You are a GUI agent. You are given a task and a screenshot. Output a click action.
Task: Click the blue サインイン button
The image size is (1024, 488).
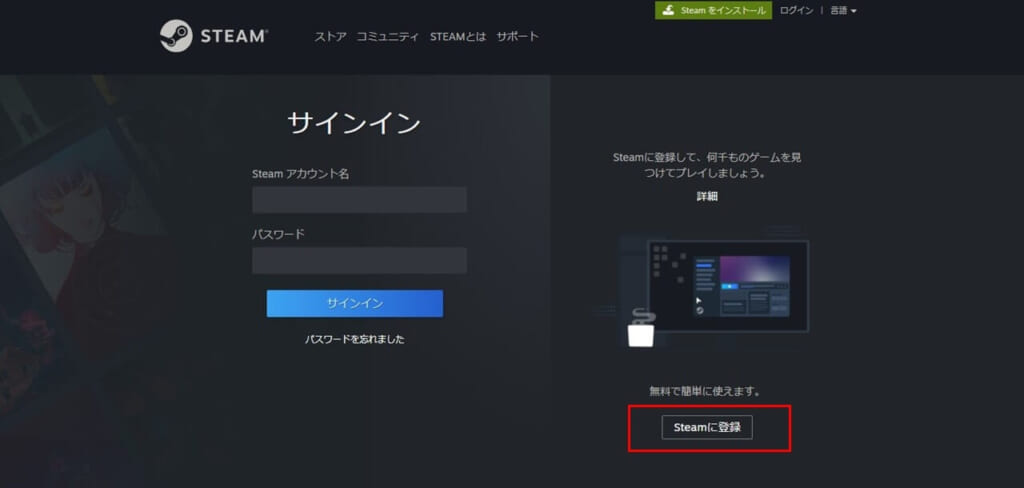[x=355, y=304]
